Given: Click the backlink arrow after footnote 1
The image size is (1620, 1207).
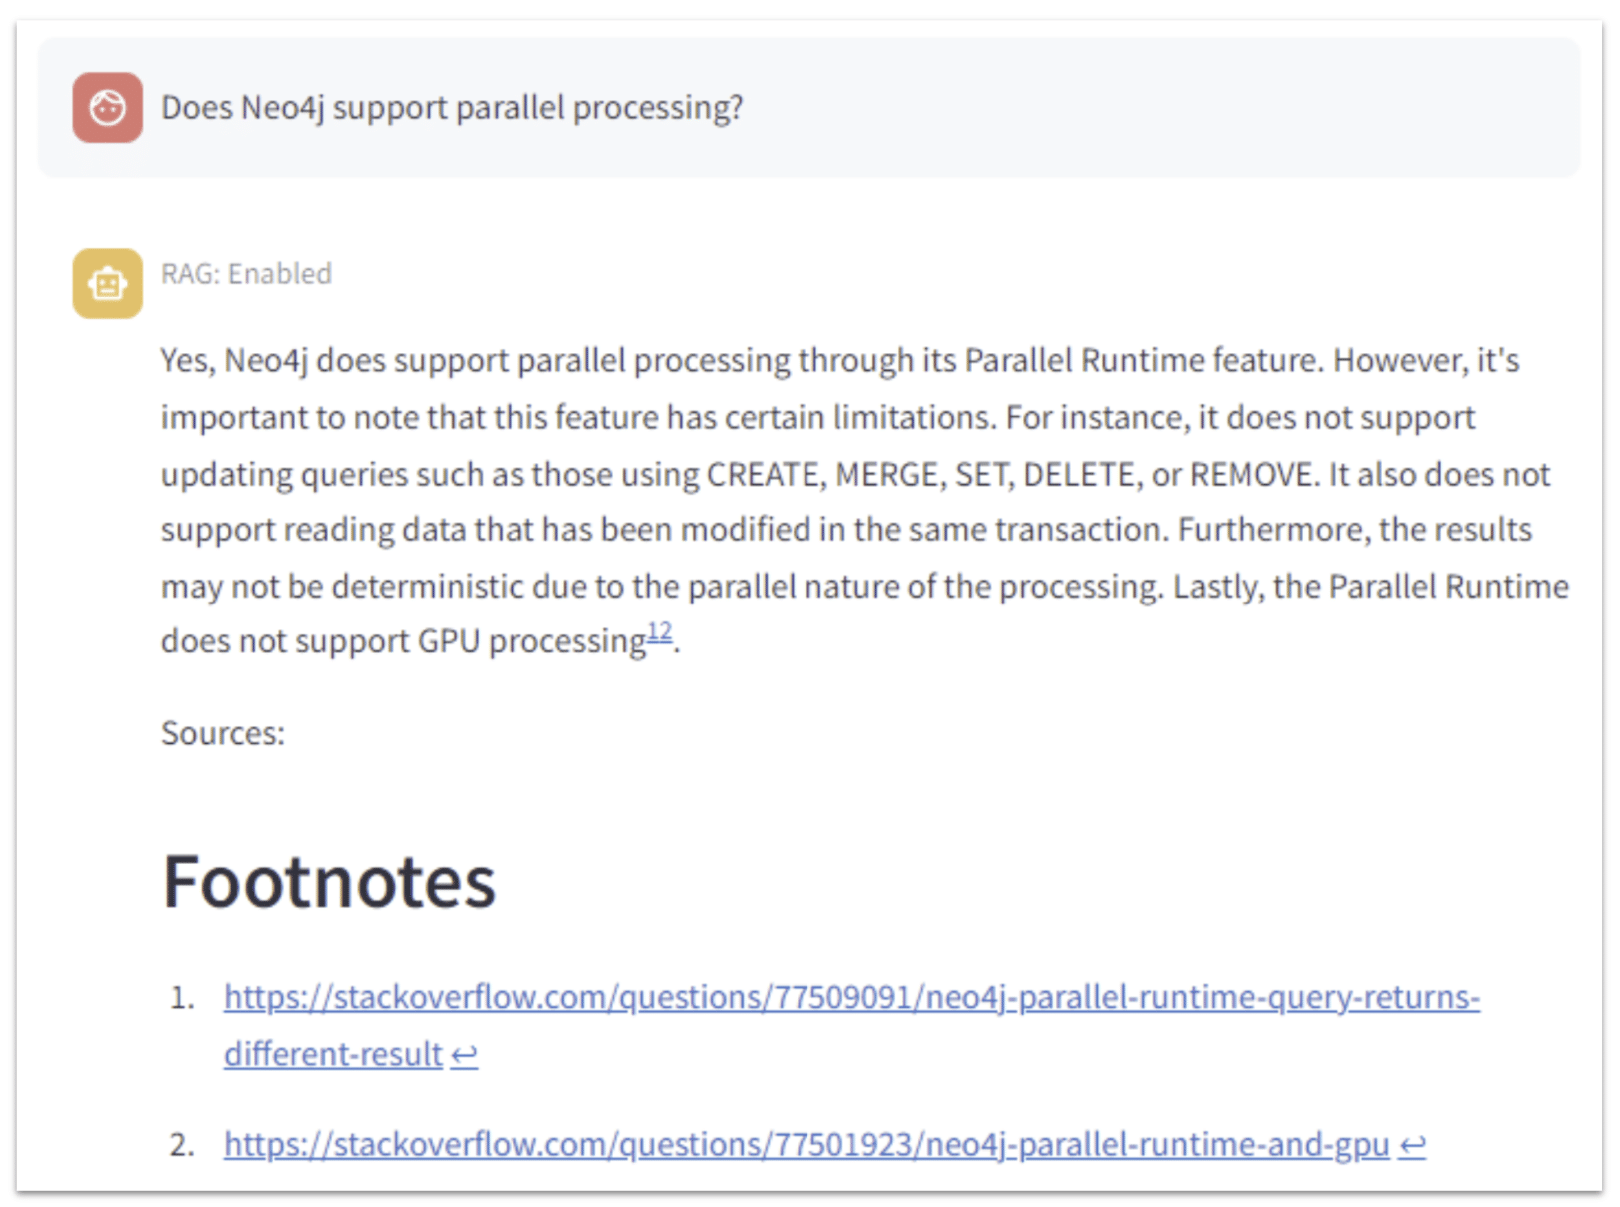Looking at the screenshot, I should coord(464,1053).
